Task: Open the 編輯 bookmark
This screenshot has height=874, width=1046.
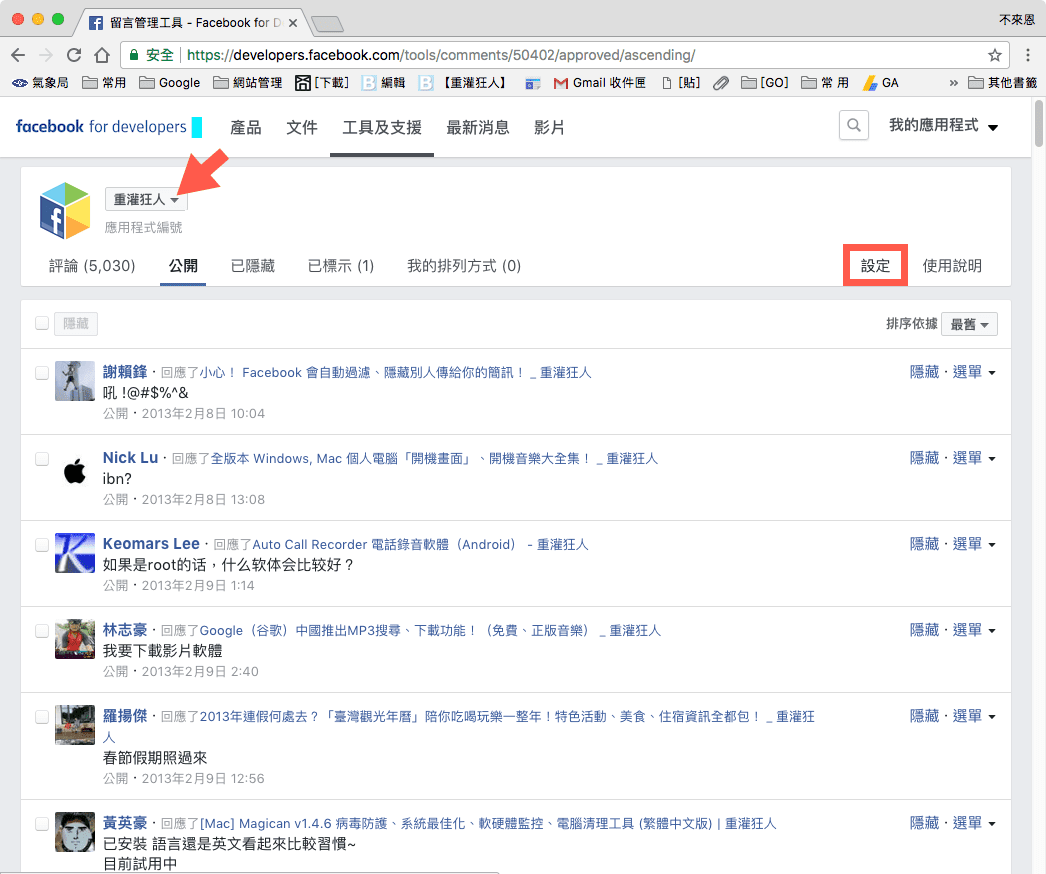Action: pyautogui.click(x=384, y=83)
